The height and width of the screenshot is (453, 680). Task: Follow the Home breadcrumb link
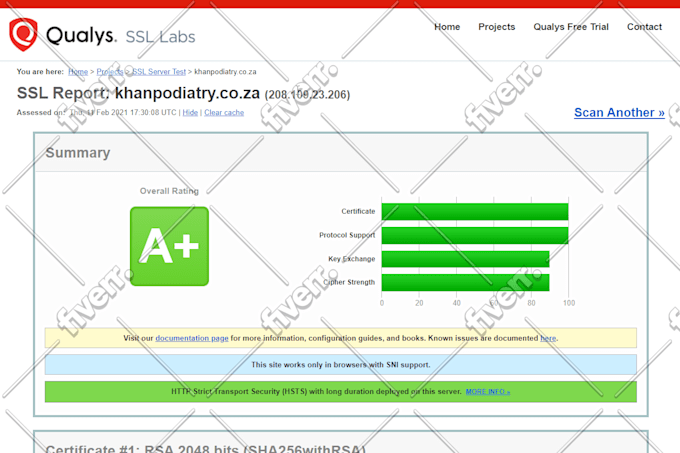[78, 72]
